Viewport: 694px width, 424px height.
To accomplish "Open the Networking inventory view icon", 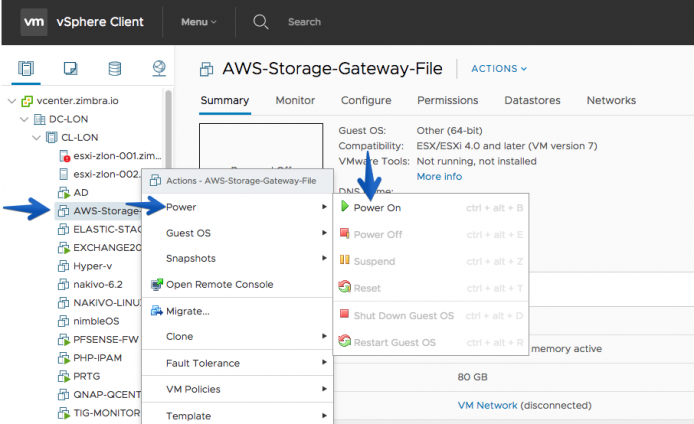I will click(159, 68).
